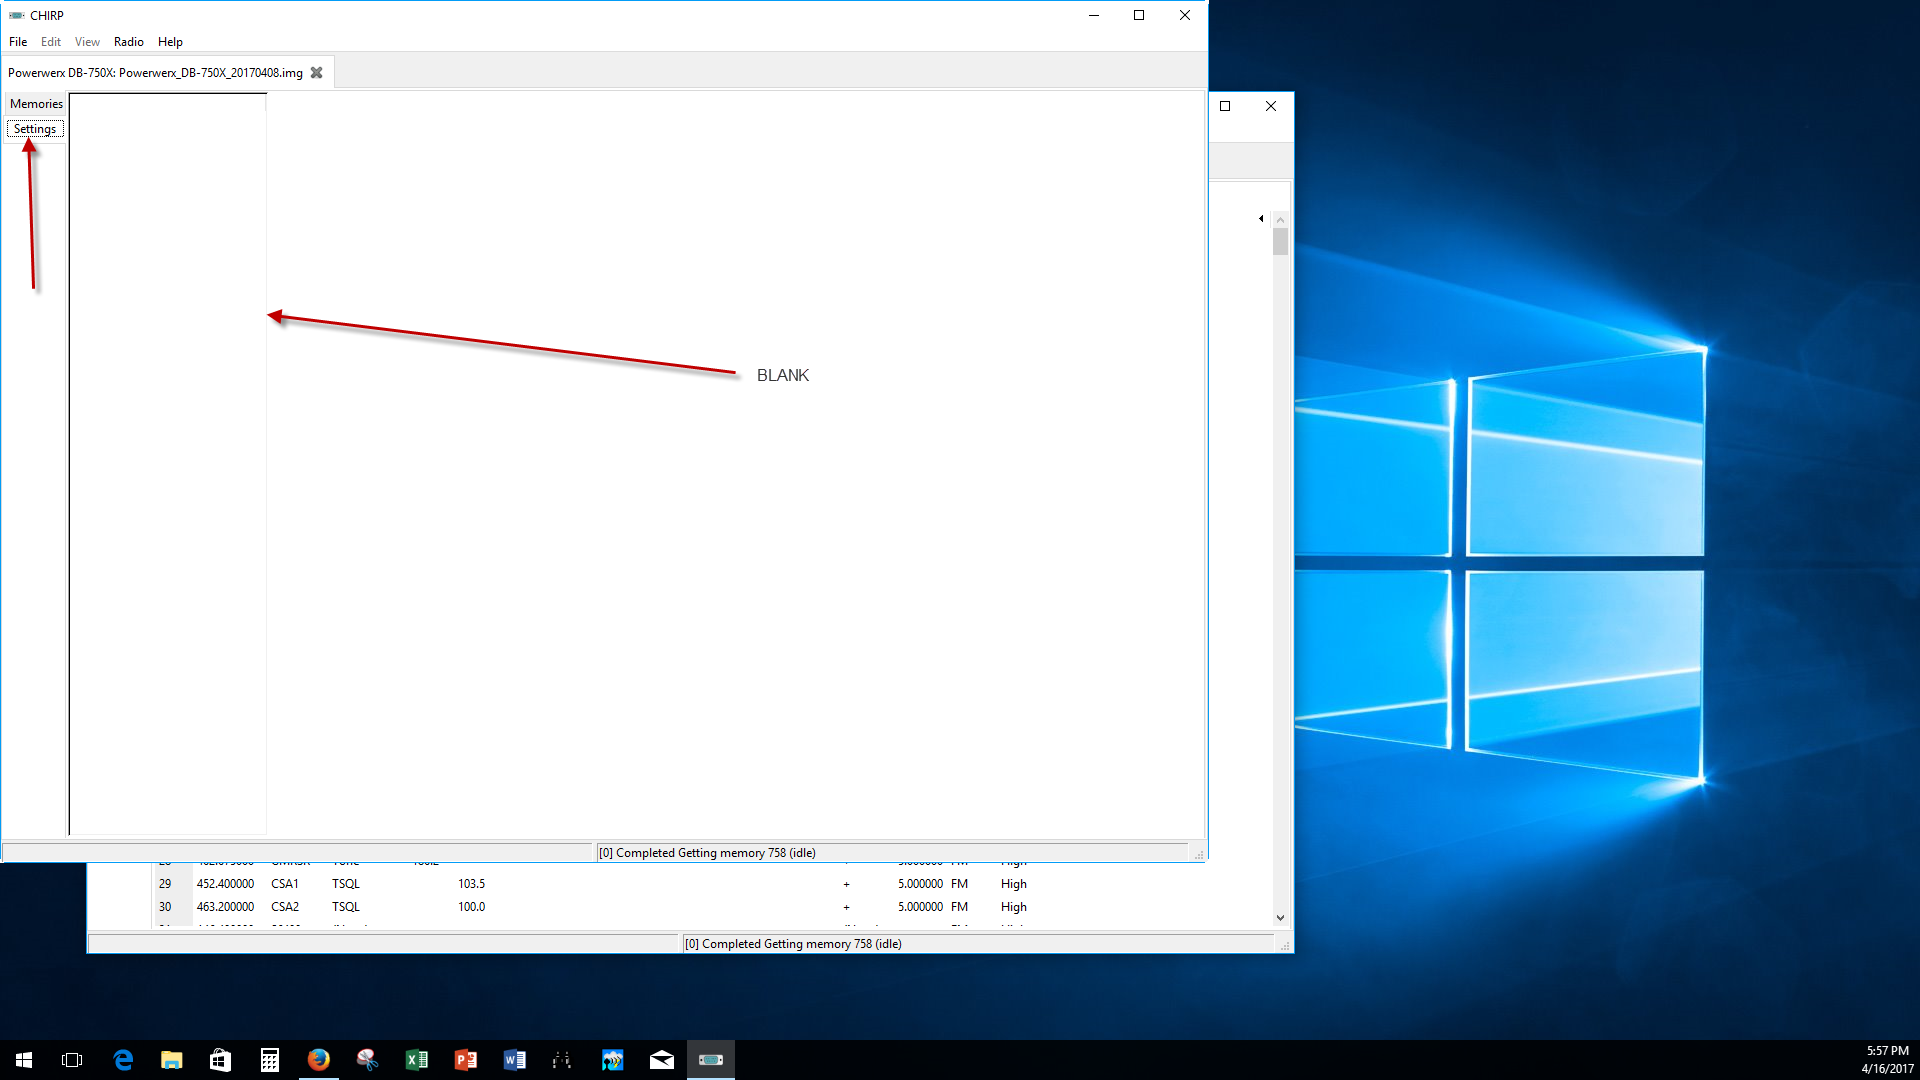The height and width of the screenshot is (1080, 1920).
Task: Click the 100.0 tone value
Action: [x=472, y=907]
